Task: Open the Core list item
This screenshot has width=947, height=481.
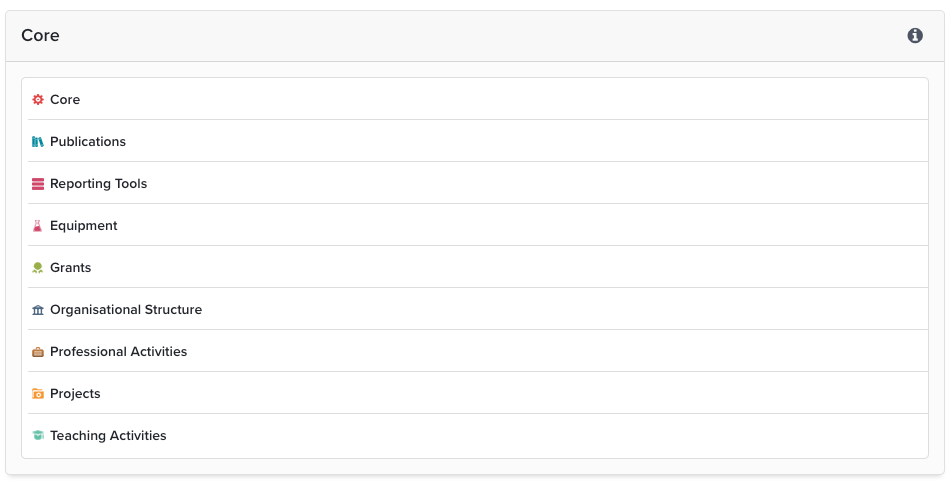Action: click(65, 100)
